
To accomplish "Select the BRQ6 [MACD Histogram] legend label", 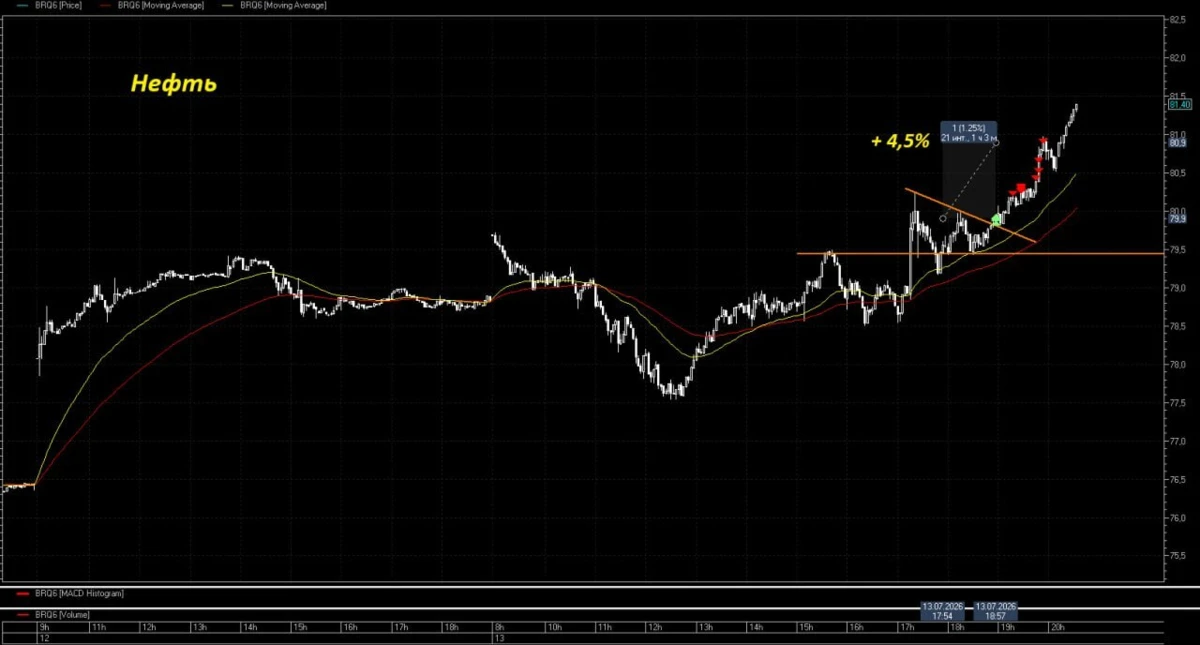I will tap(79, 594).
